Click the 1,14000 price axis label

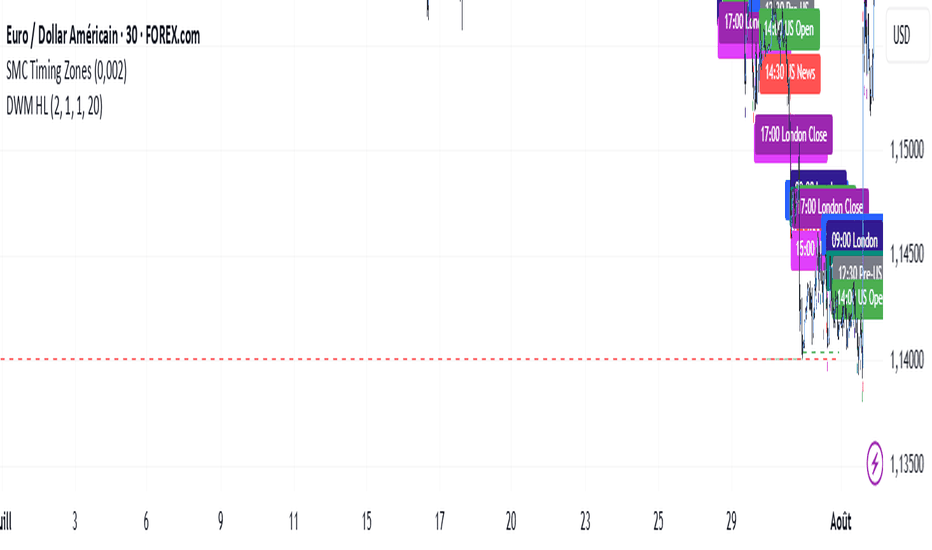pyautogui.click(x=906, y=359)
